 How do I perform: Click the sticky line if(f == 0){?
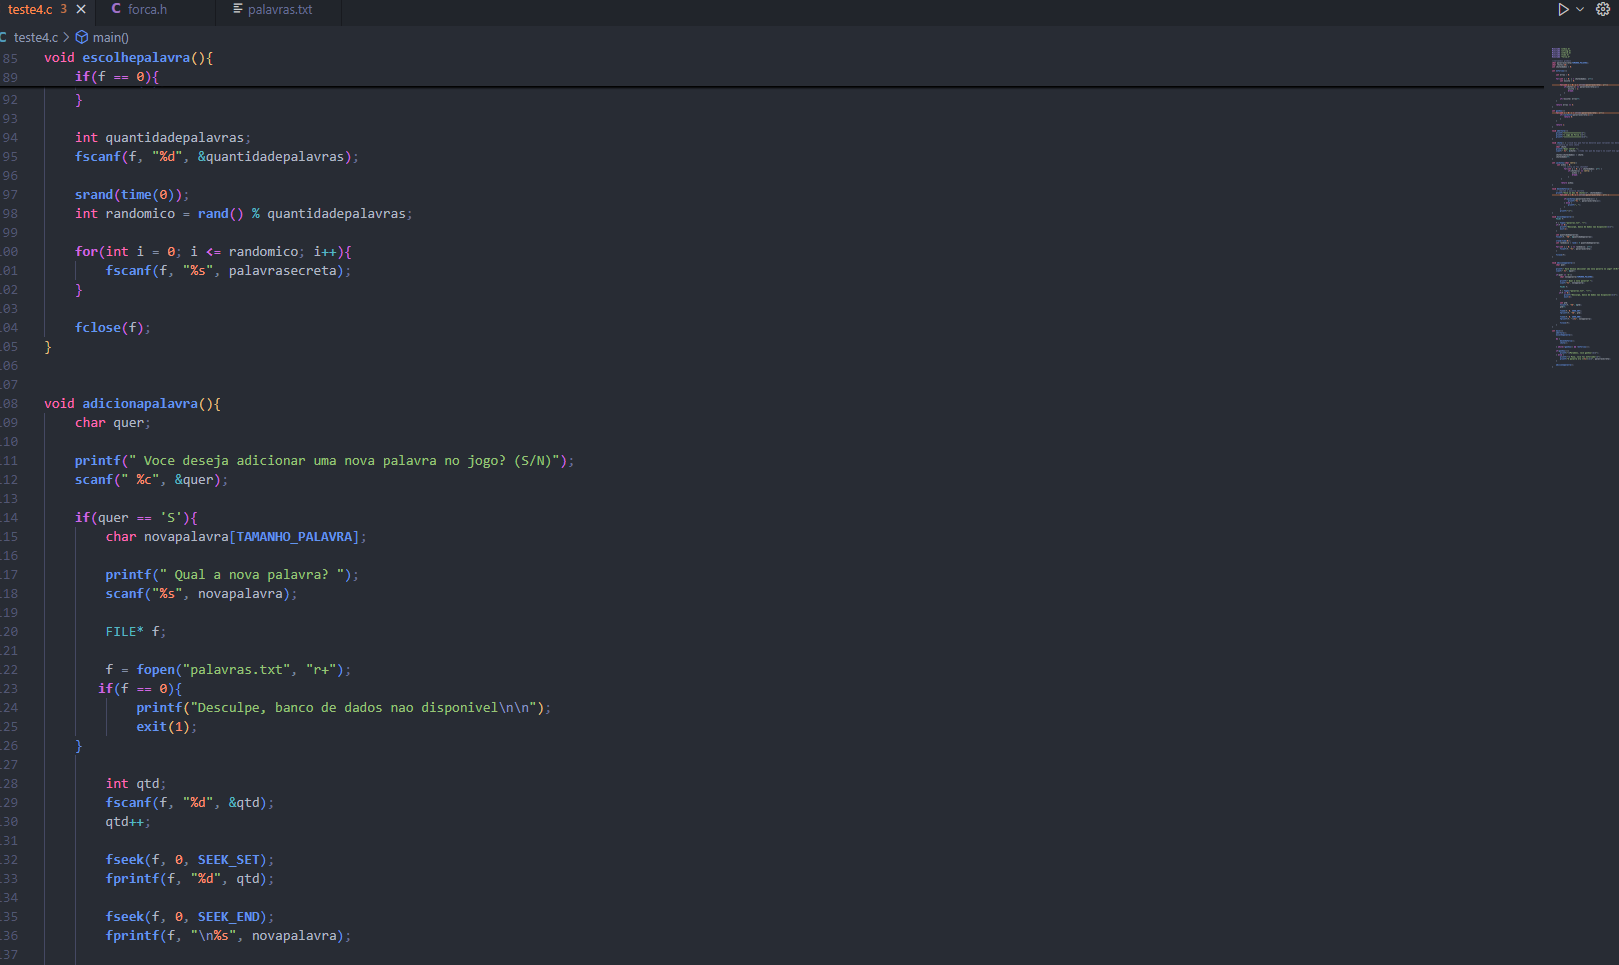tap(117, 77)
